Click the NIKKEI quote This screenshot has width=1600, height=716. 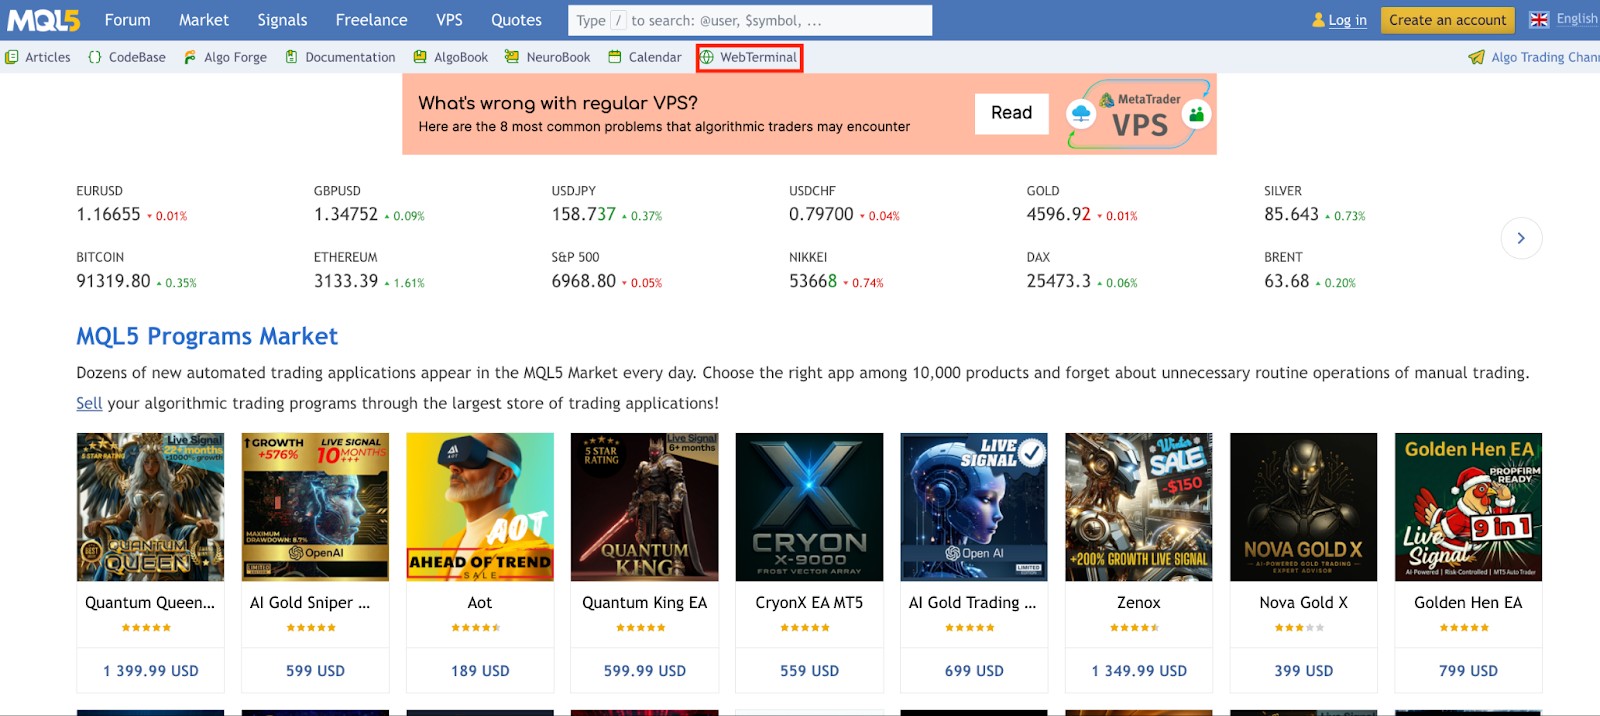tap(836, 271)
